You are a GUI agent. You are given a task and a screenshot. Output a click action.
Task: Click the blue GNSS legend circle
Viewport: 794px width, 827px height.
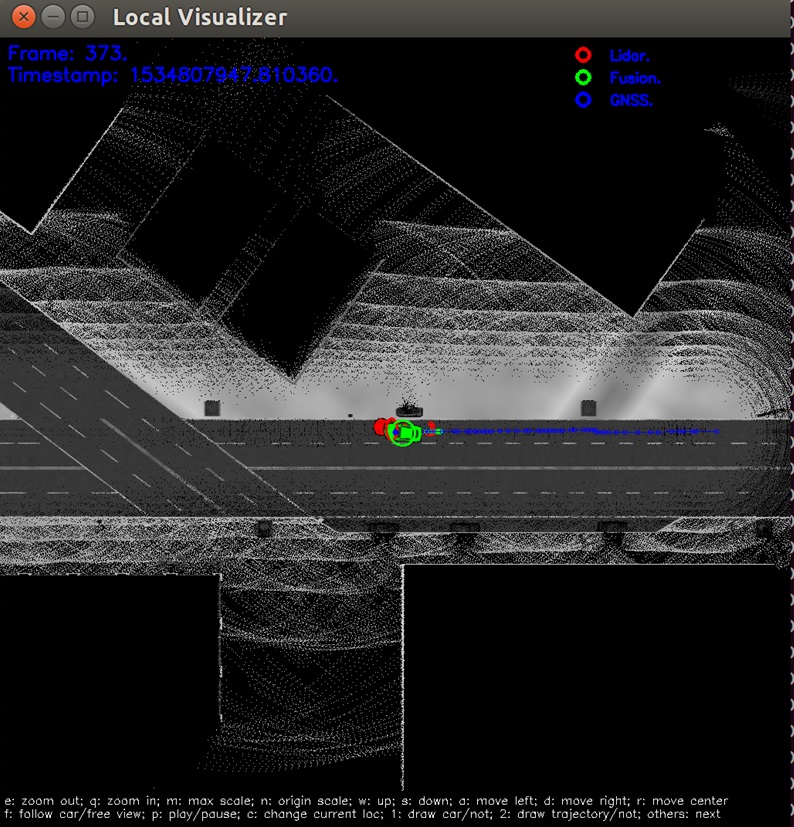pos(583,100)
